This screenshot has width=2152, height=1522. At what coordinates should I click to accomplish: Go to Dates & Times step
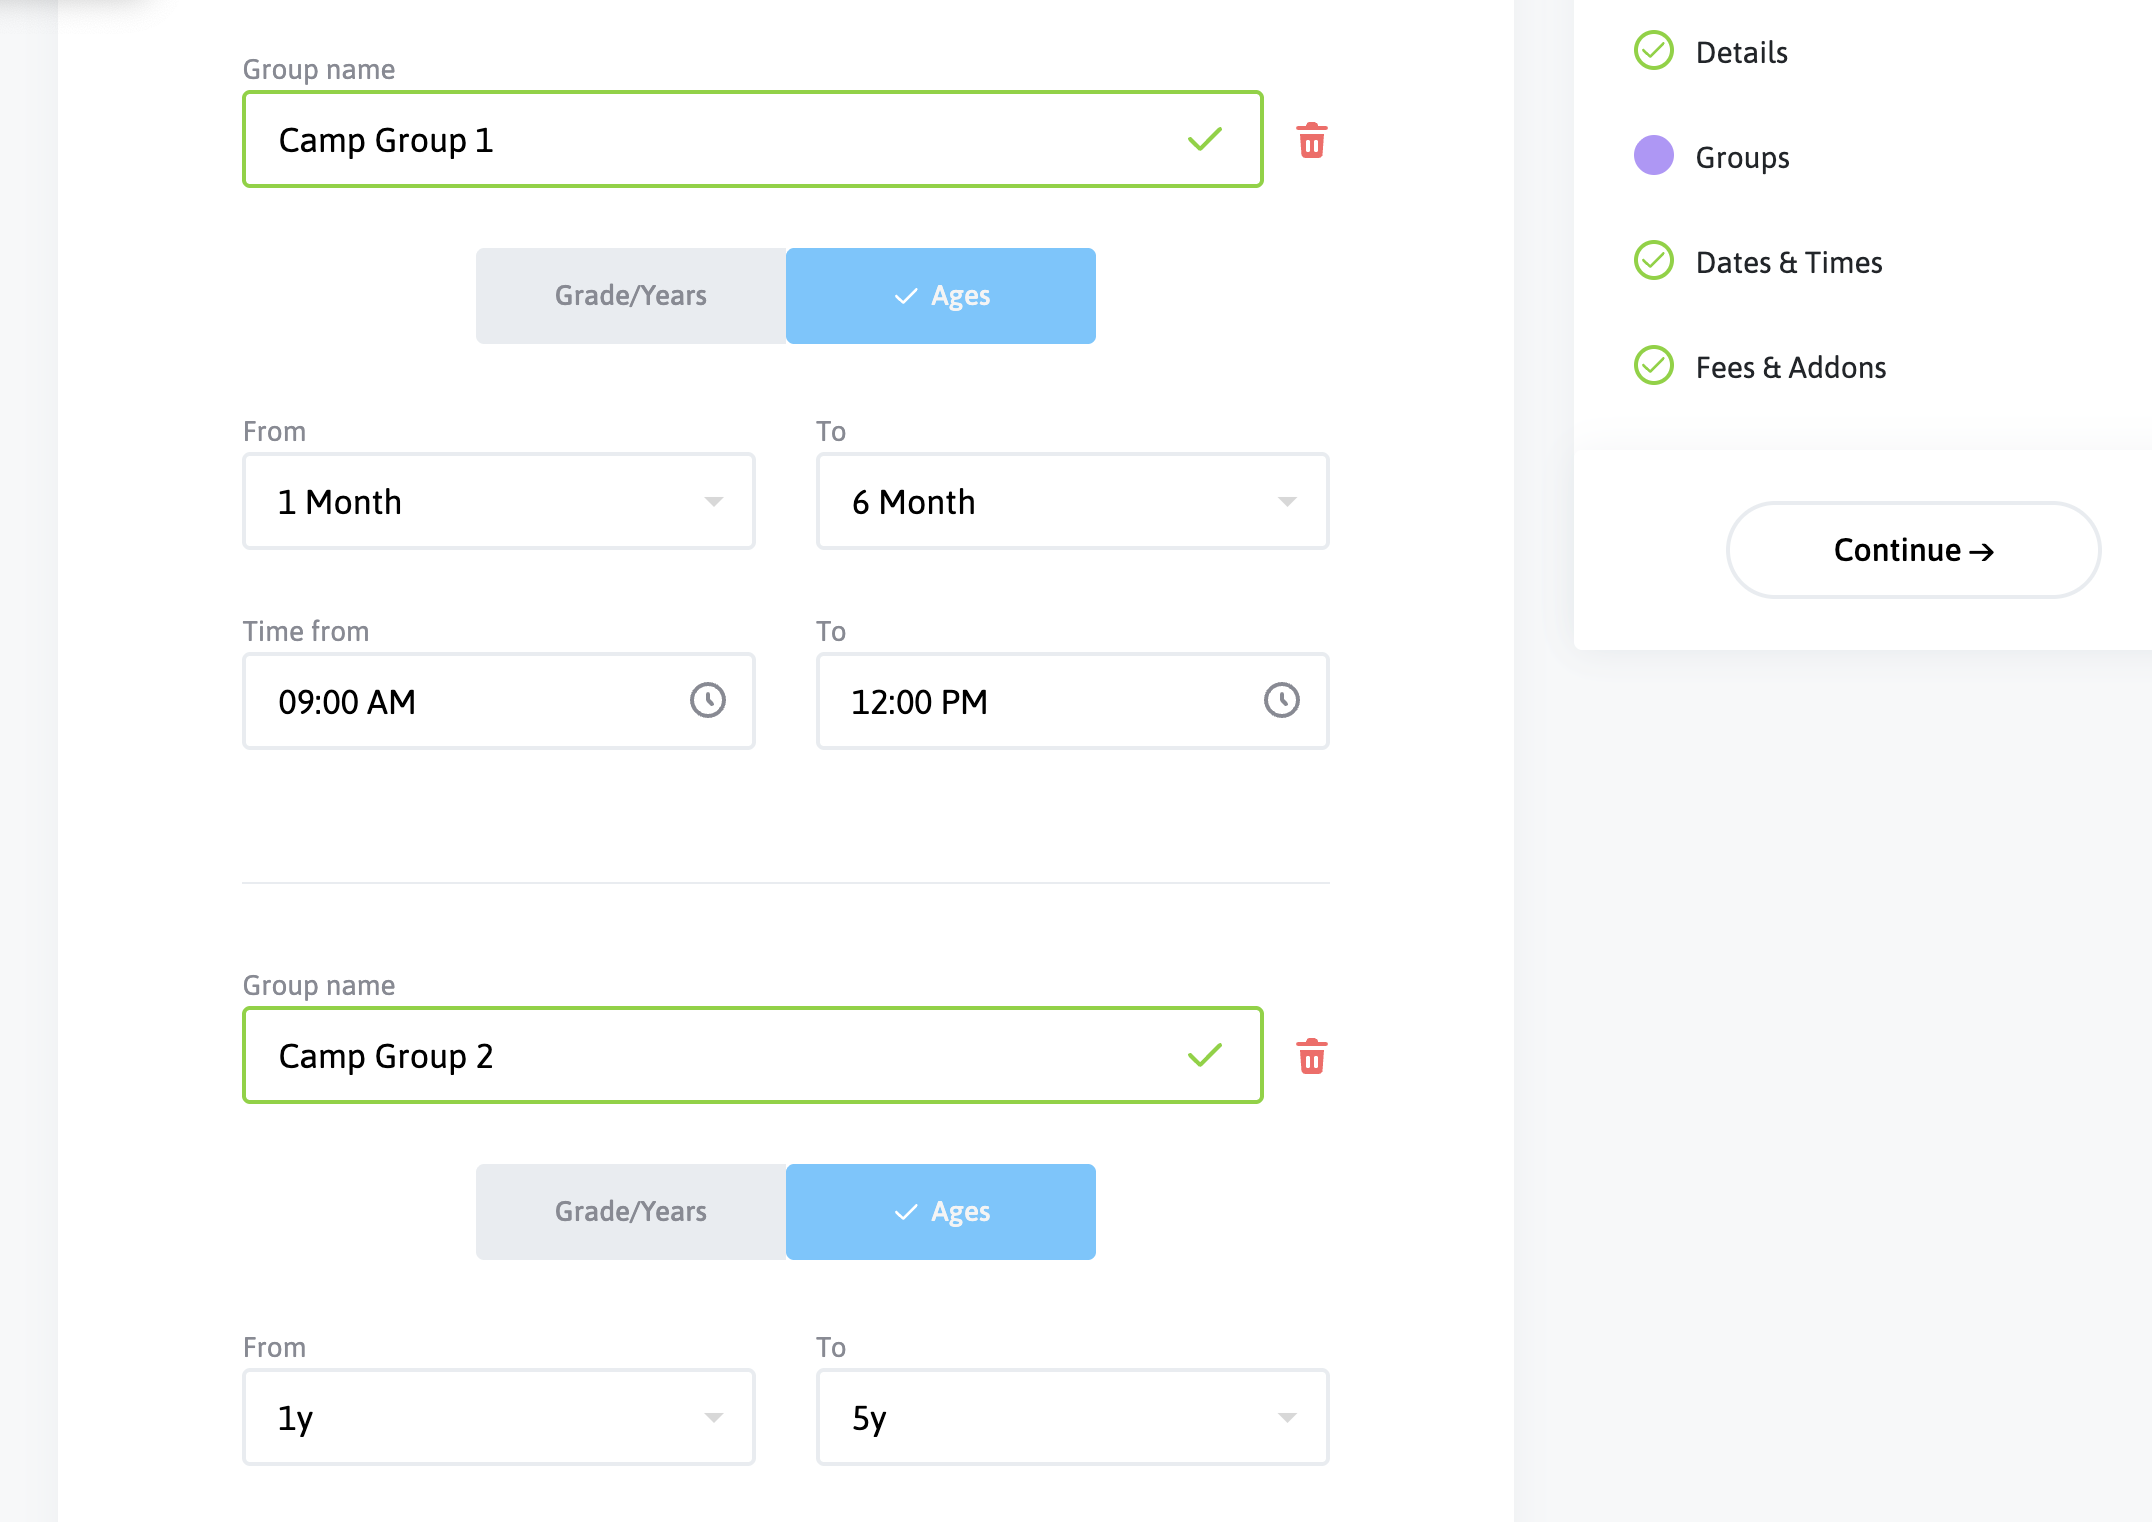point(1788,262)
